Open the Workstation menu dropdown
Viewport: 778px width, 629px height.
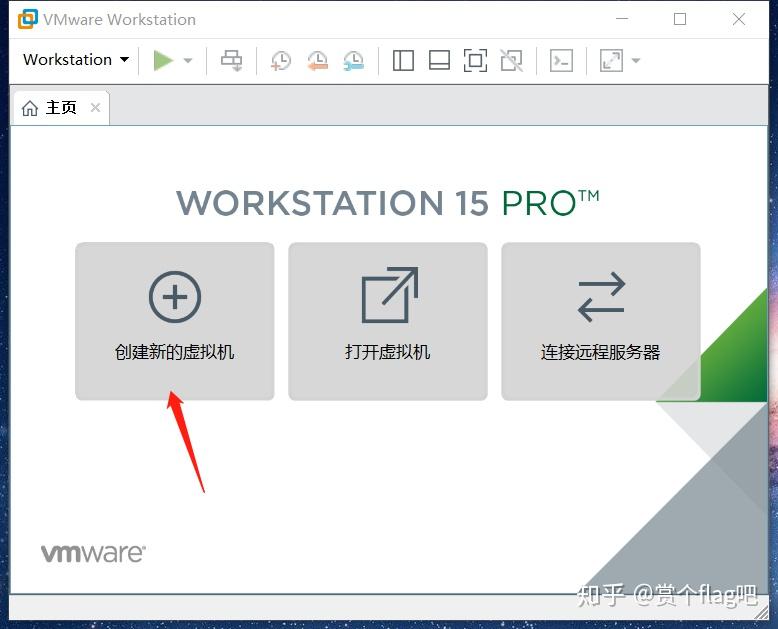click(76, 60)
